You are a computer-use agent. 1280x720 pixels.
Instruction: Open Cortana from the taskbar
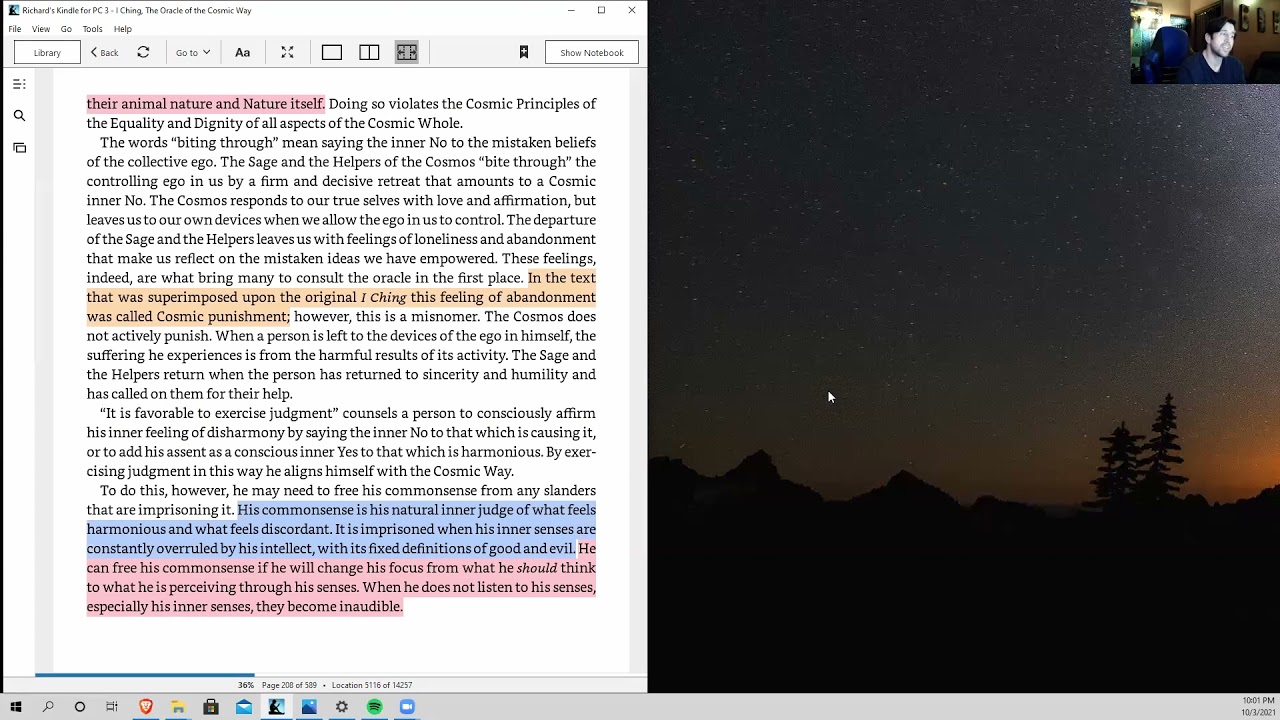[x=80, y=707]
